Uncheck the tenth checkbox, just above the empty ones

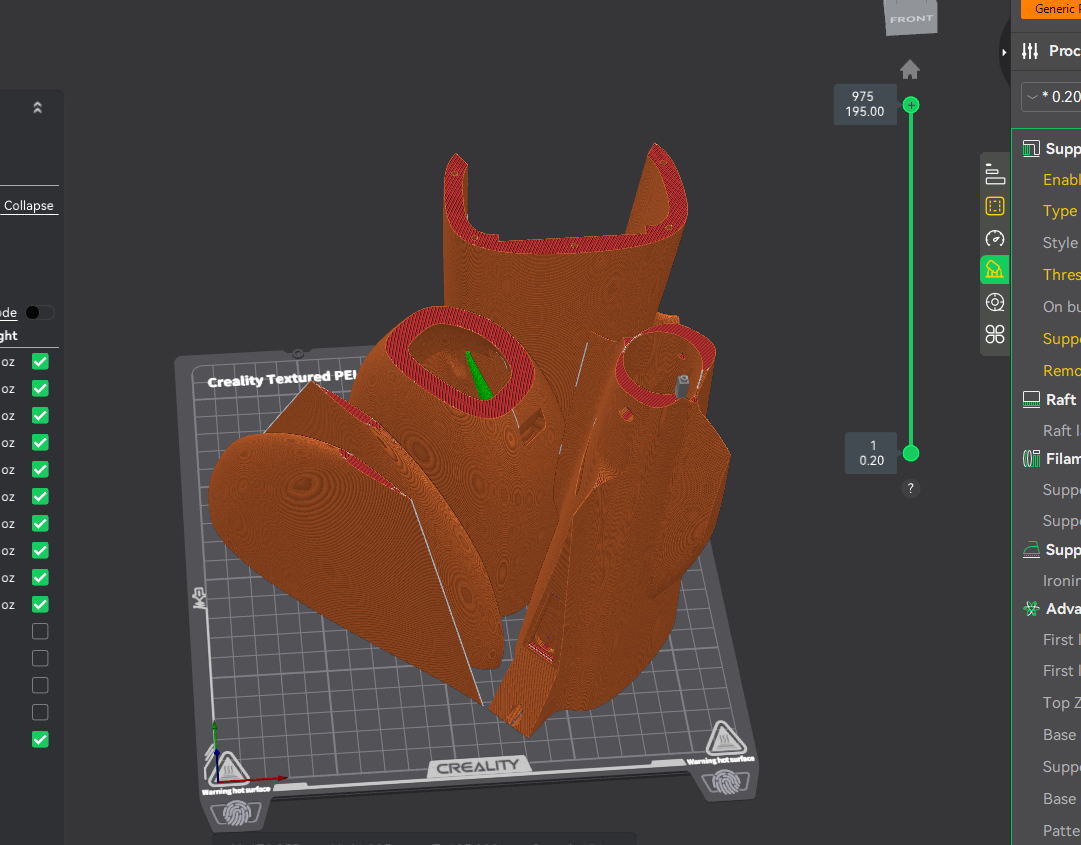(40, 604)
